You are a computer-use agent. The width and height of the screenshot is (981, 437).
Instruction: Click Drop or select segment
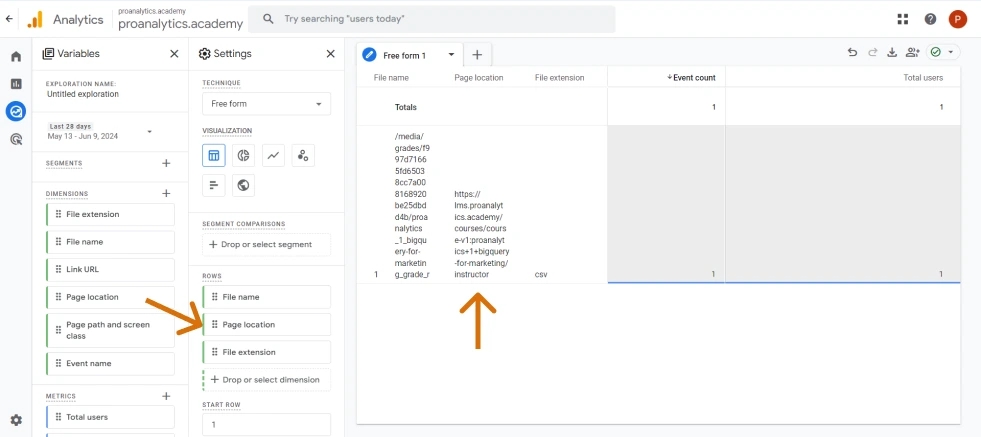pyautogui.click(x=267, y=244)
